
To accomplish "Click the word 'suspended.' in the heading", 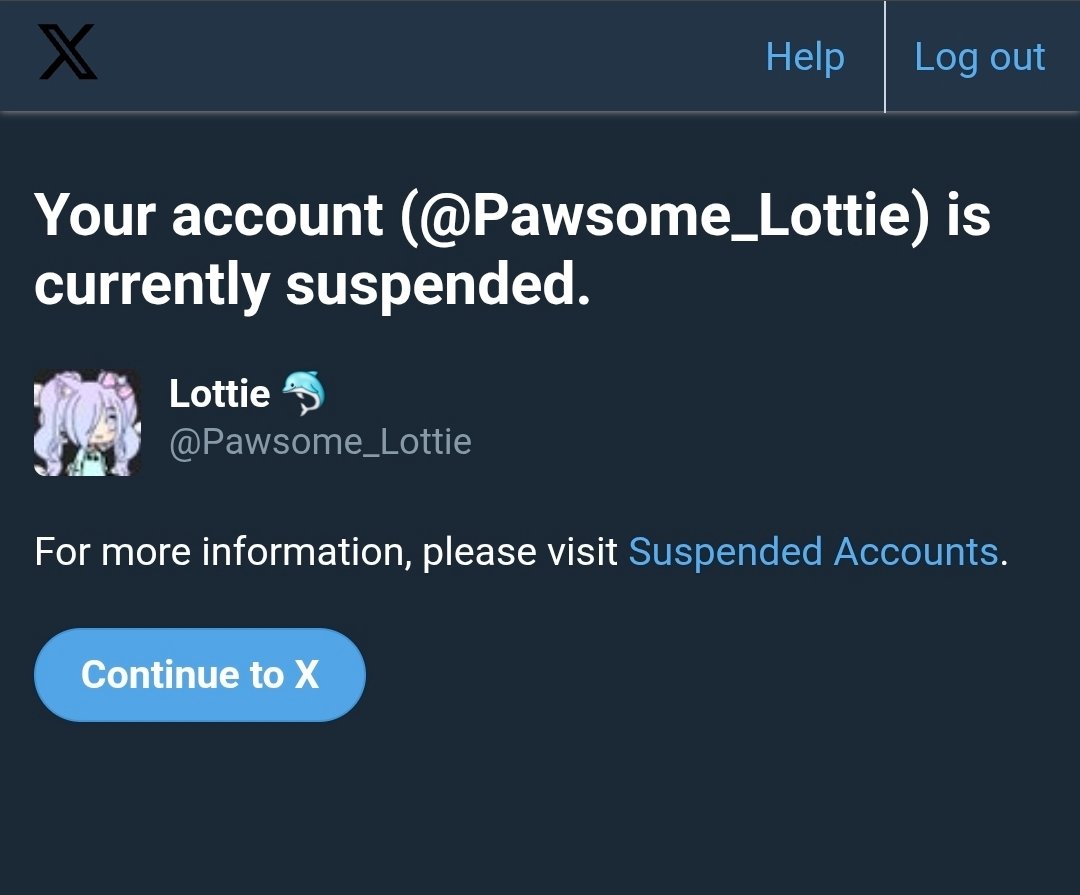I will tap(438, 285).
